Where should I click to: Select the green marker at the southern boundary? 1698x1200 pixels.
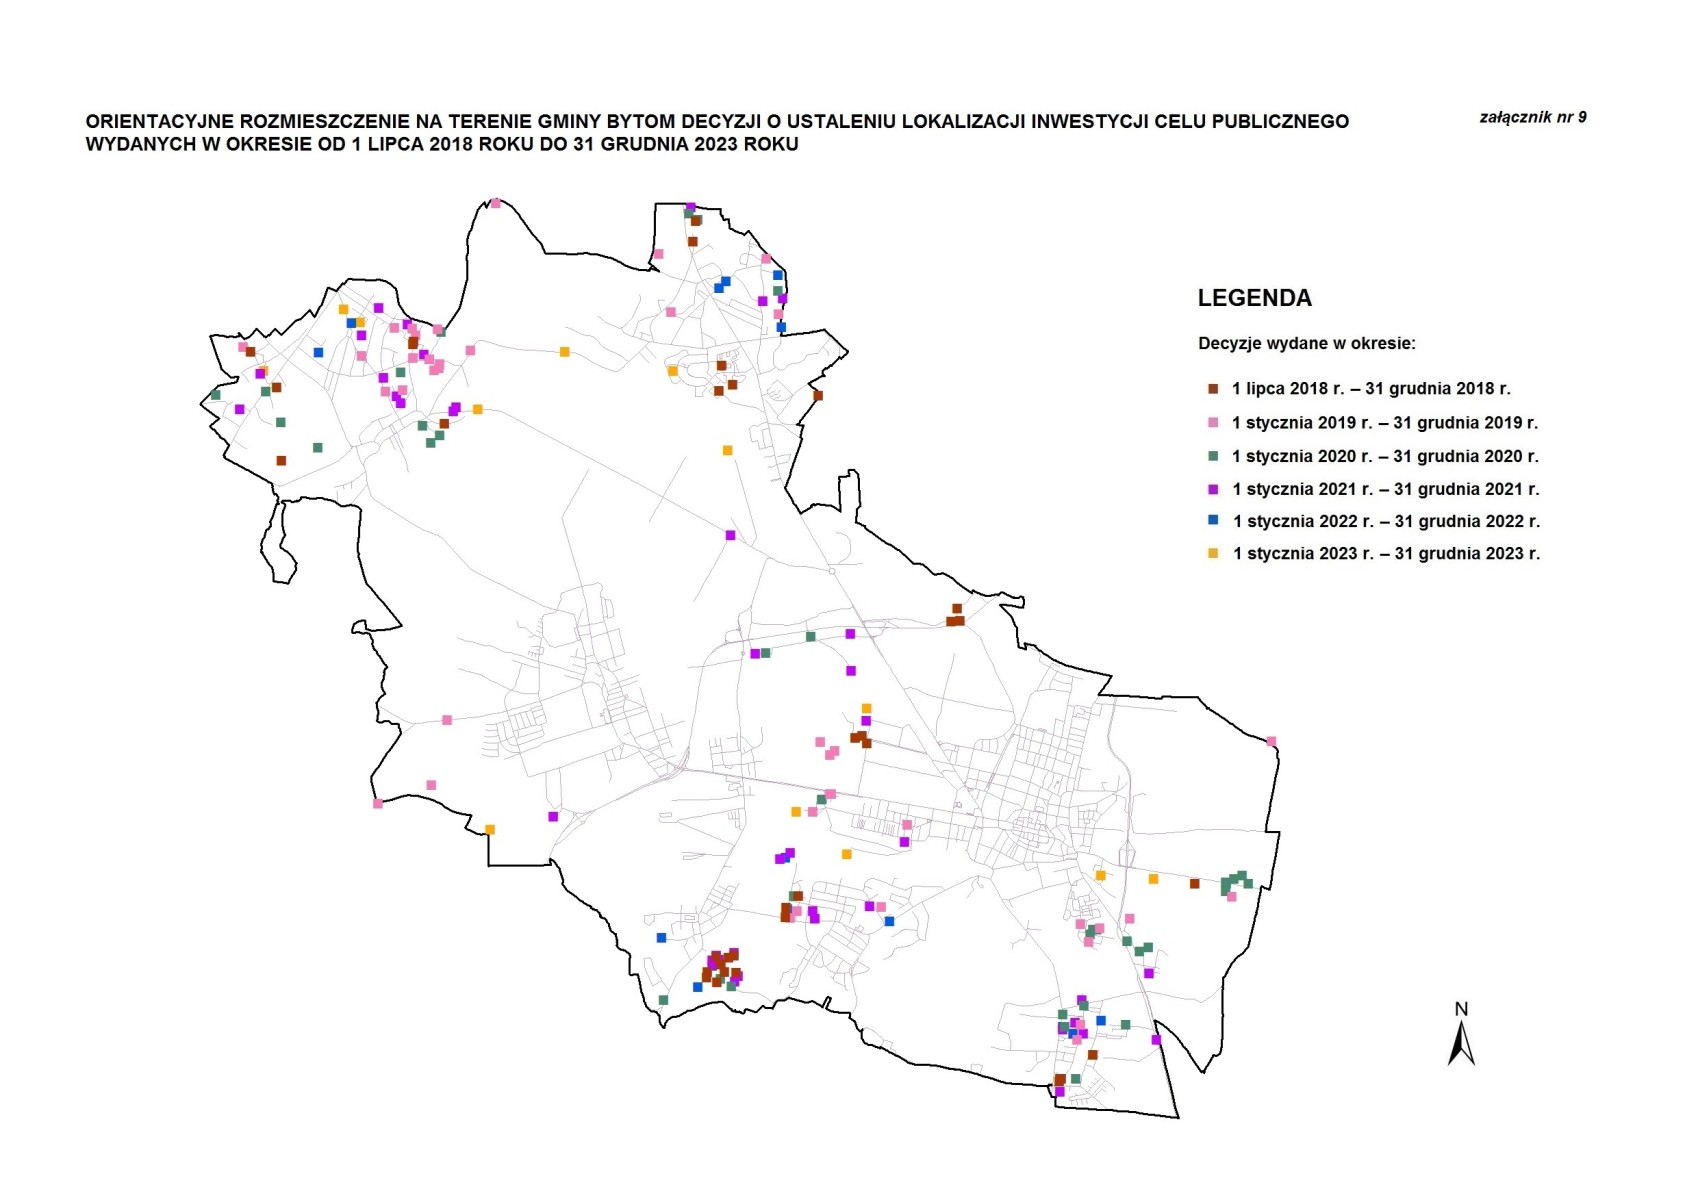click(663, 1000)
